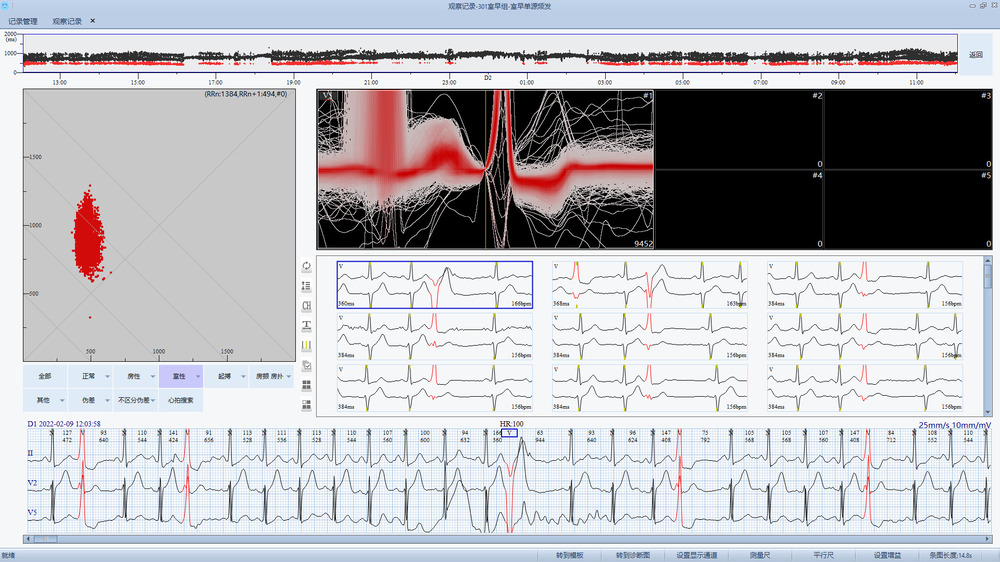Toggle the 全部 beat category filter
The image size is (1000, 562).
(44, 376)
